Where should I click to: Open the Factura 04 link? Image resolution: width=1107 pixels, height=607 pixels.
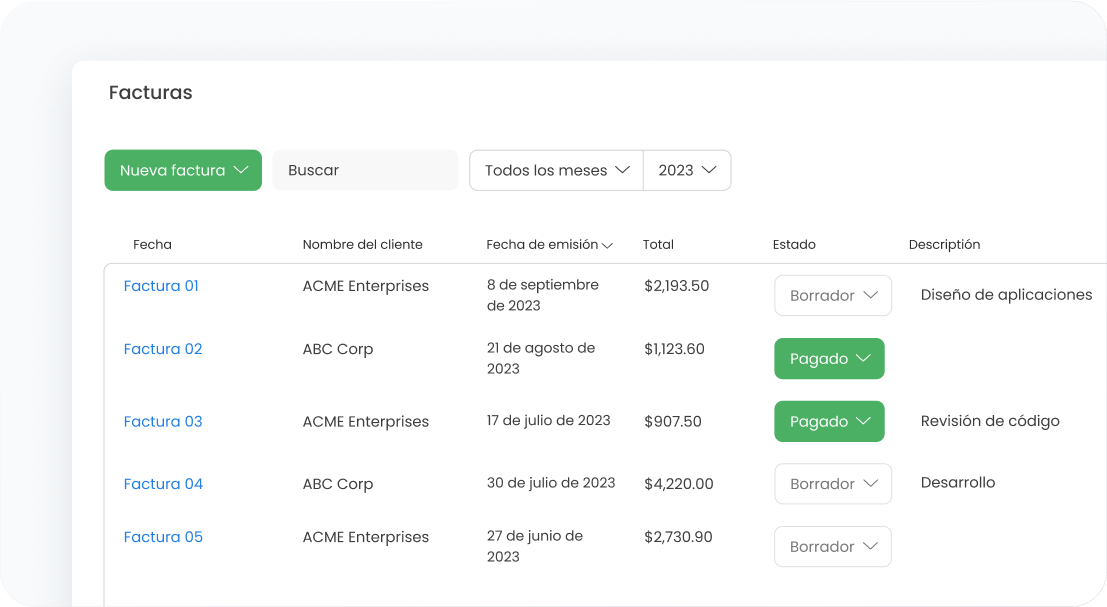coord(163,484)
